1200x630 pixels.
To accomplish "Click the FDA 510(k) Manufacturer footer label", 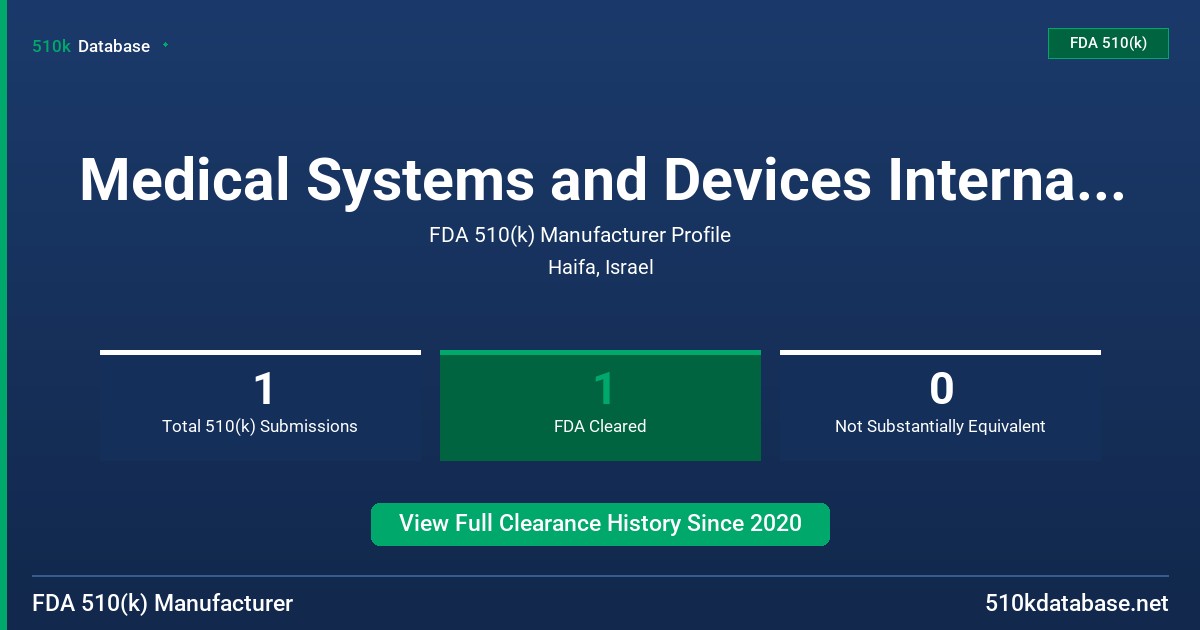I will tap(163, 604).
